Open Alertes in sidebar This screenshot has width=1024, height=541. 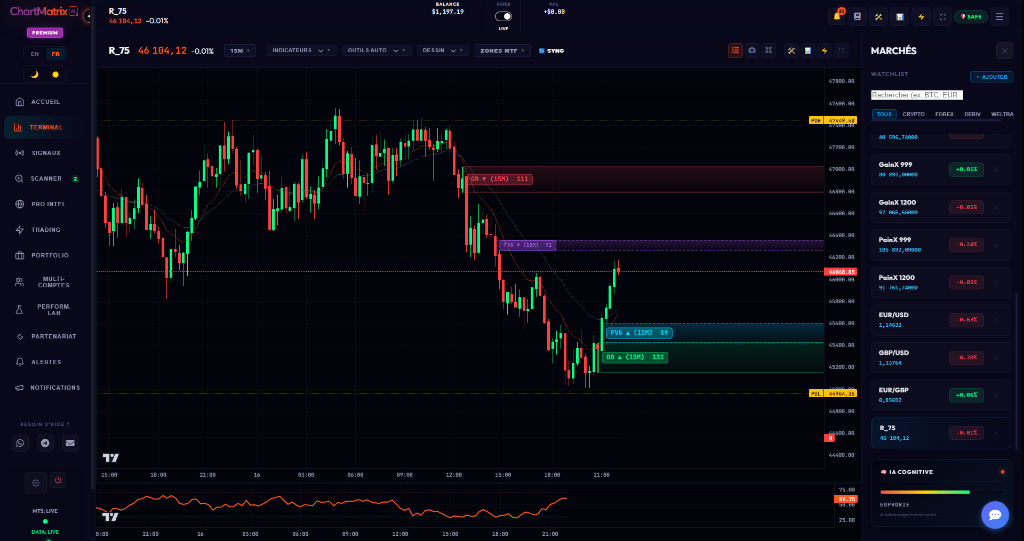point(46,362)
